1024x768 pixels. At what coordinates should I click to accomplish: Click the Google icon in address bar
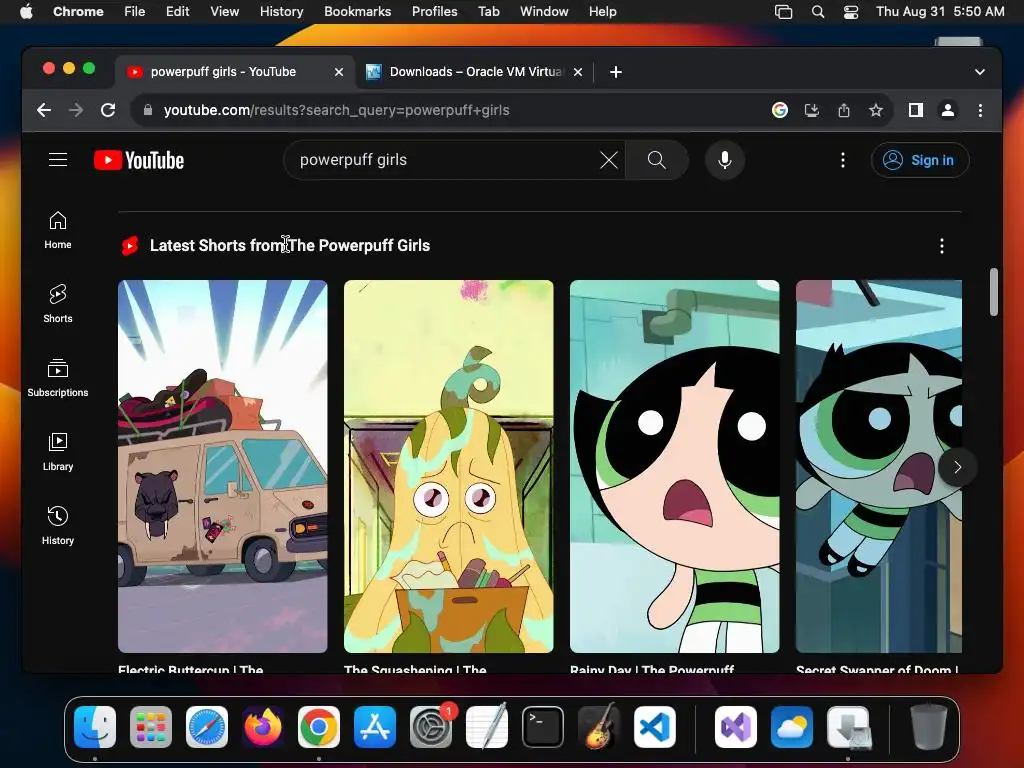click(x=780, y=110)
